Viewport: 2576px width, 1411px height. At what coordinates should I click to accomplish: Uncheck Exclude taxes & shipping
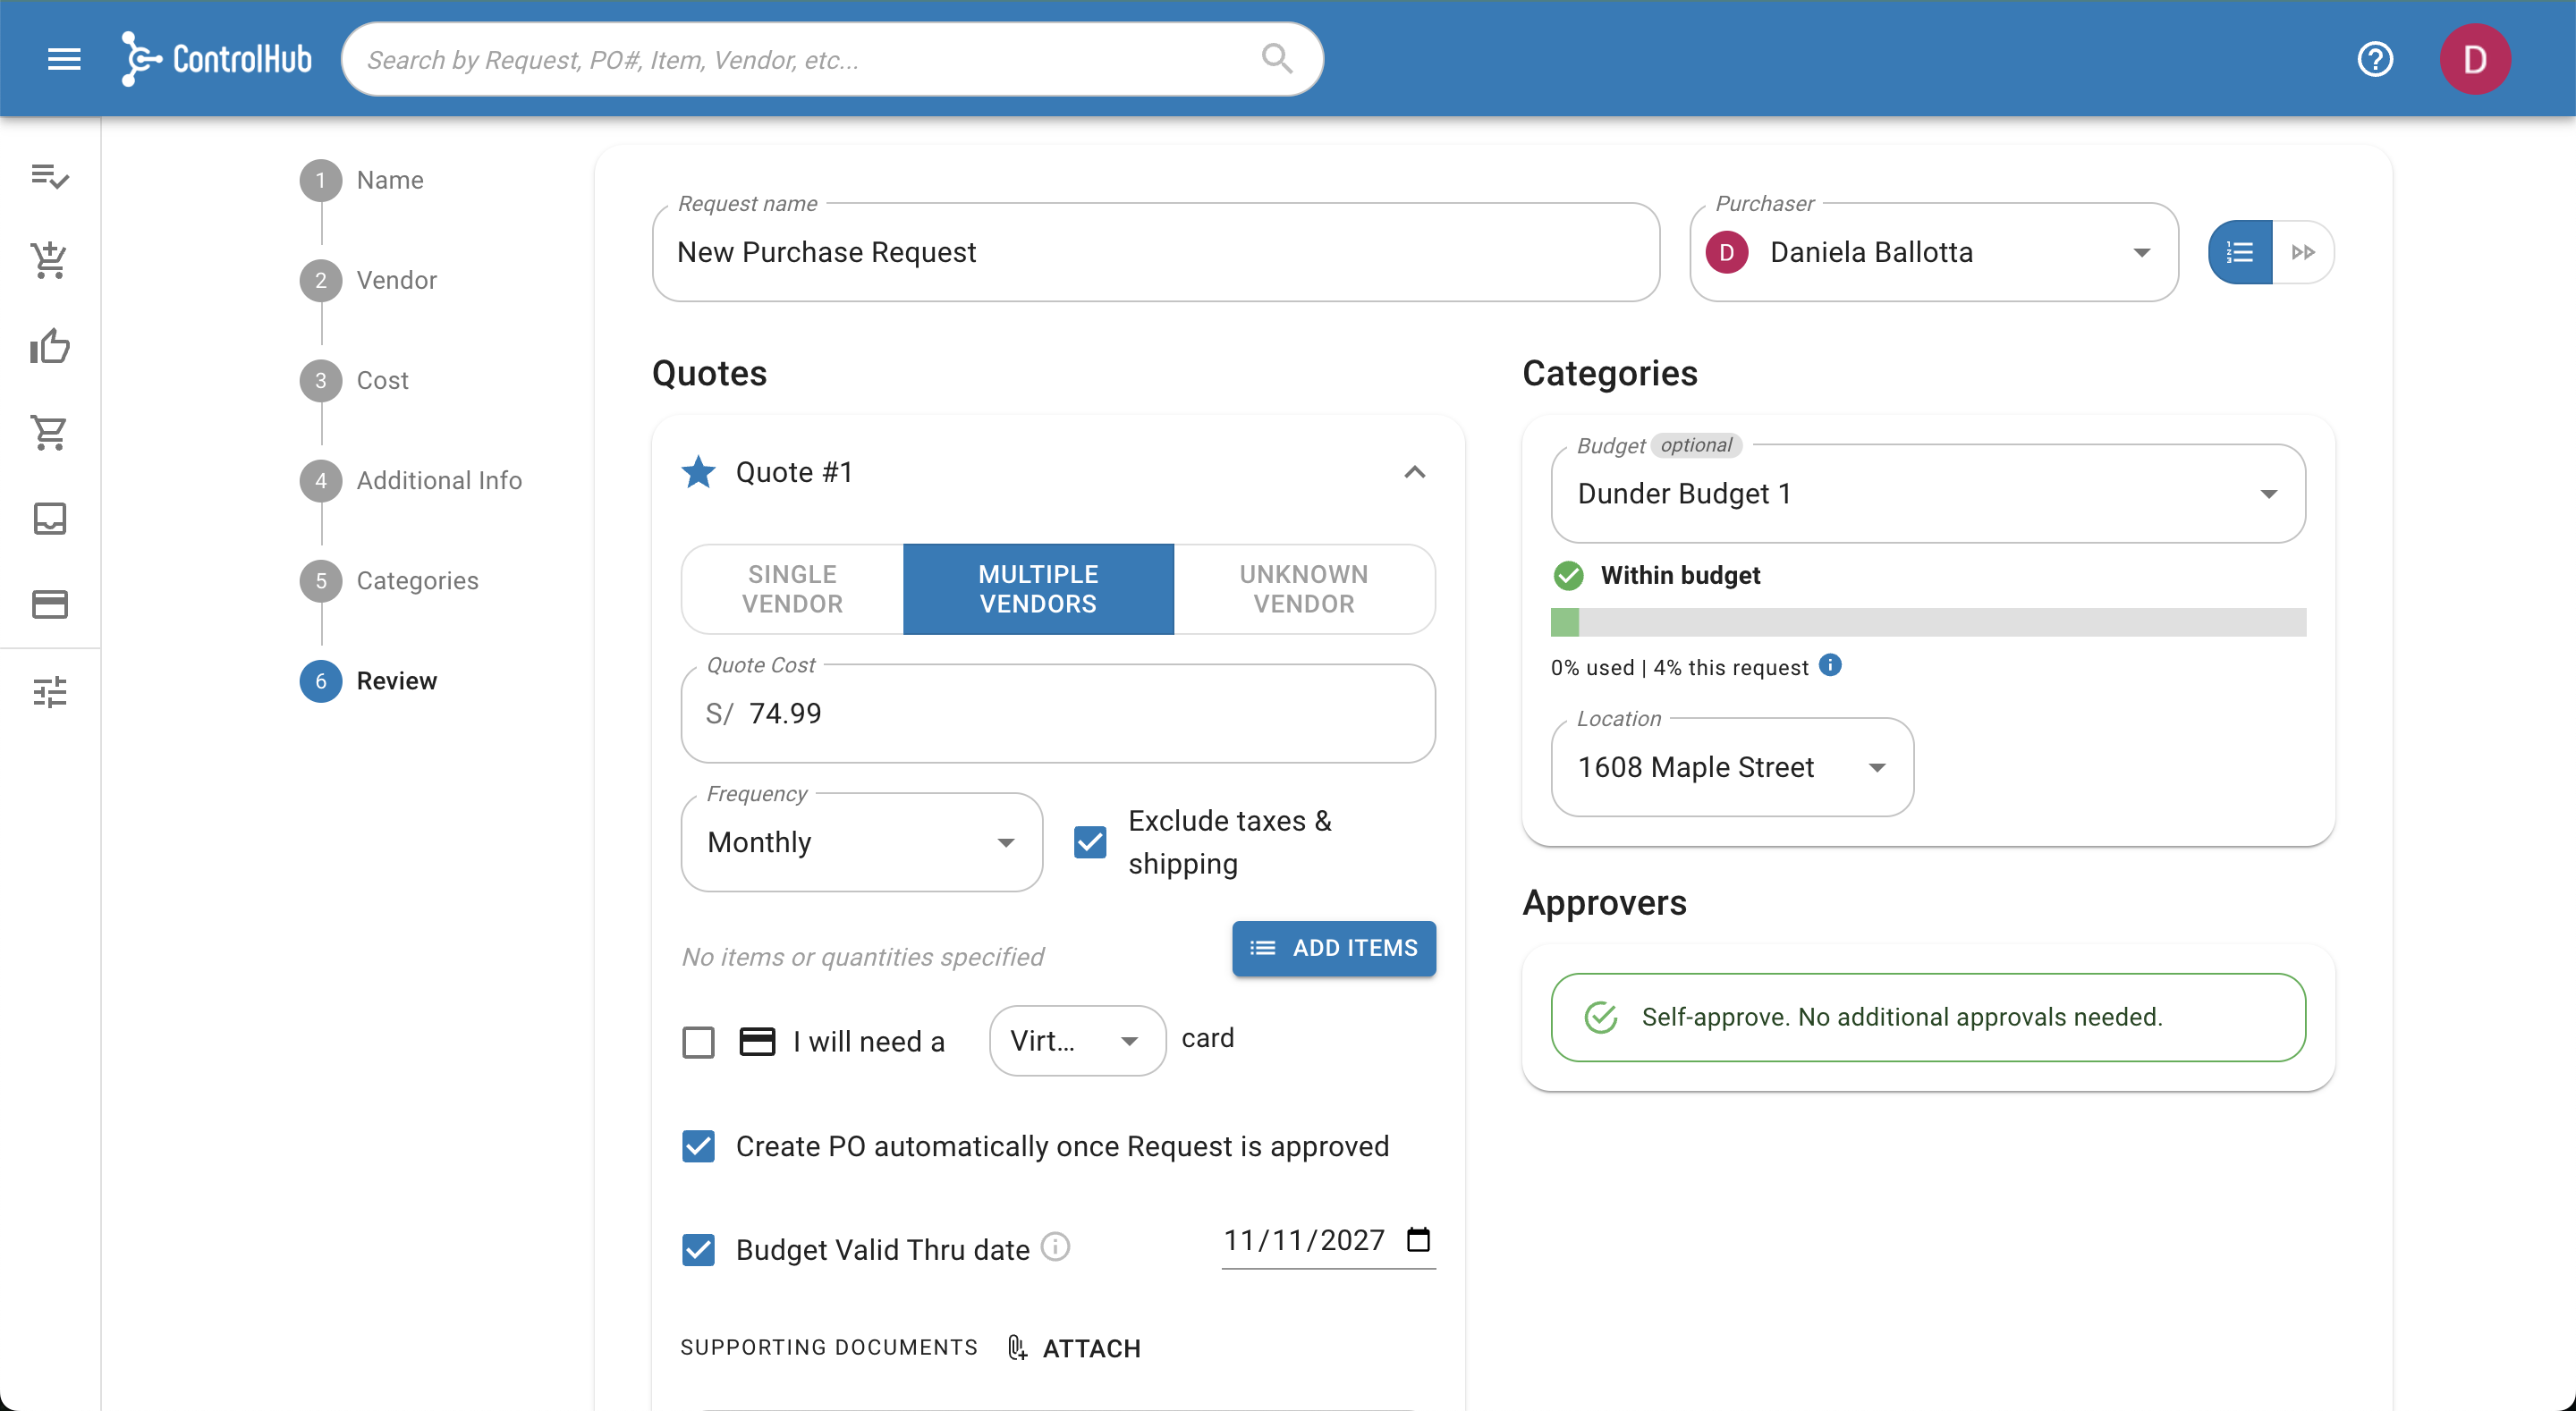(1089, 842)
